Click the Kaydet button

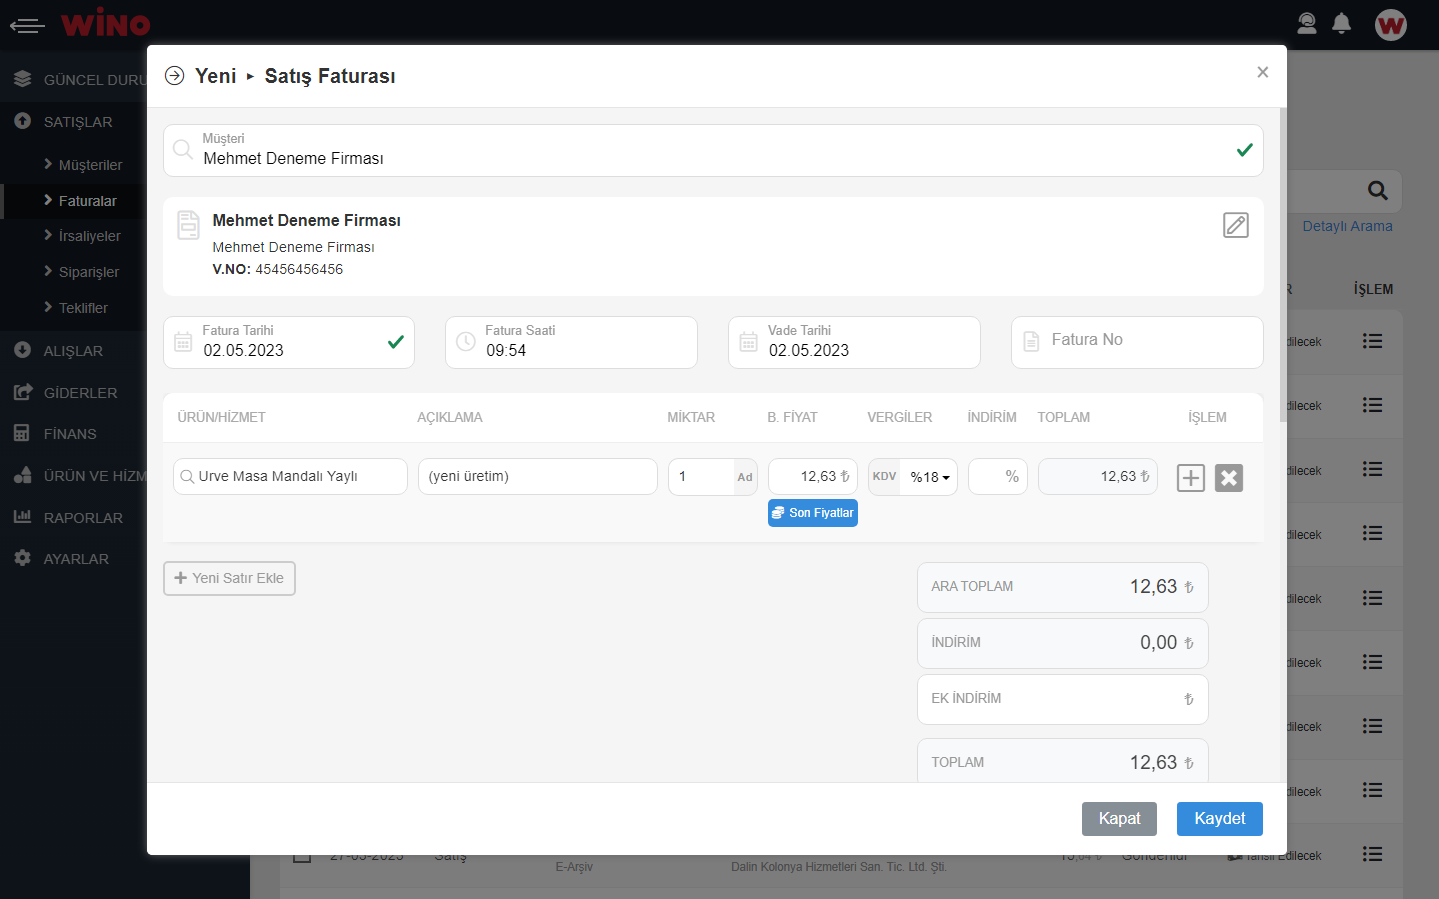(x=1219, y=818)
